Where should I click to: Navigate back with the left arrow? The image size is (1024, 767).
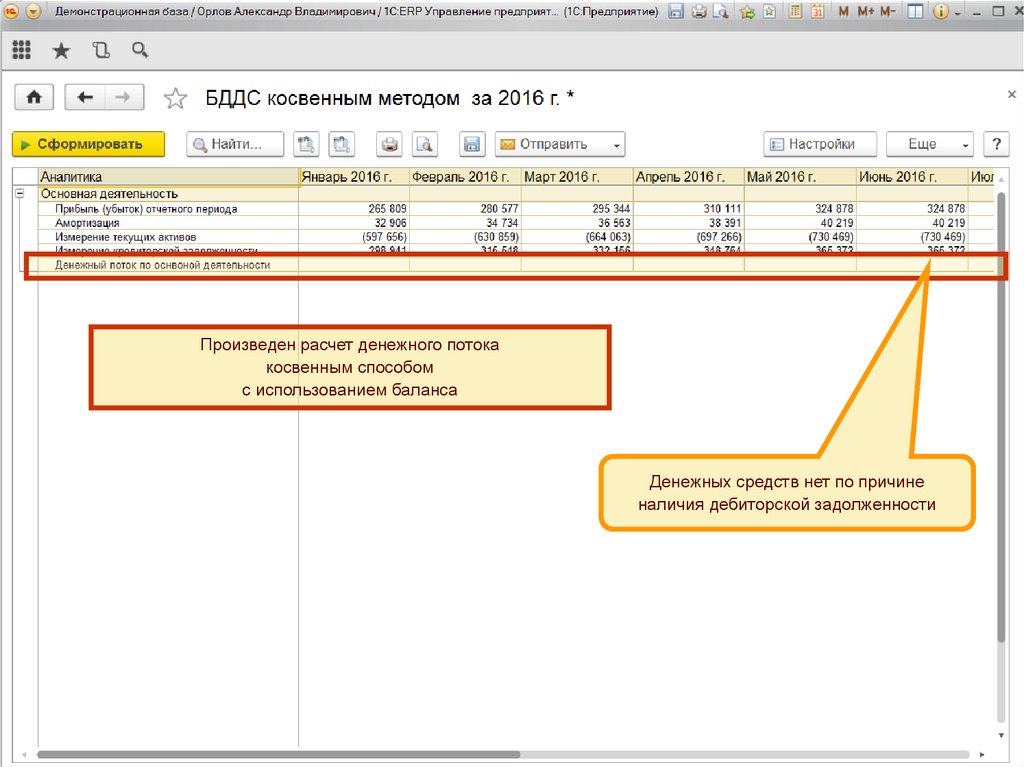pyautogui.click(x=85, y=97)
